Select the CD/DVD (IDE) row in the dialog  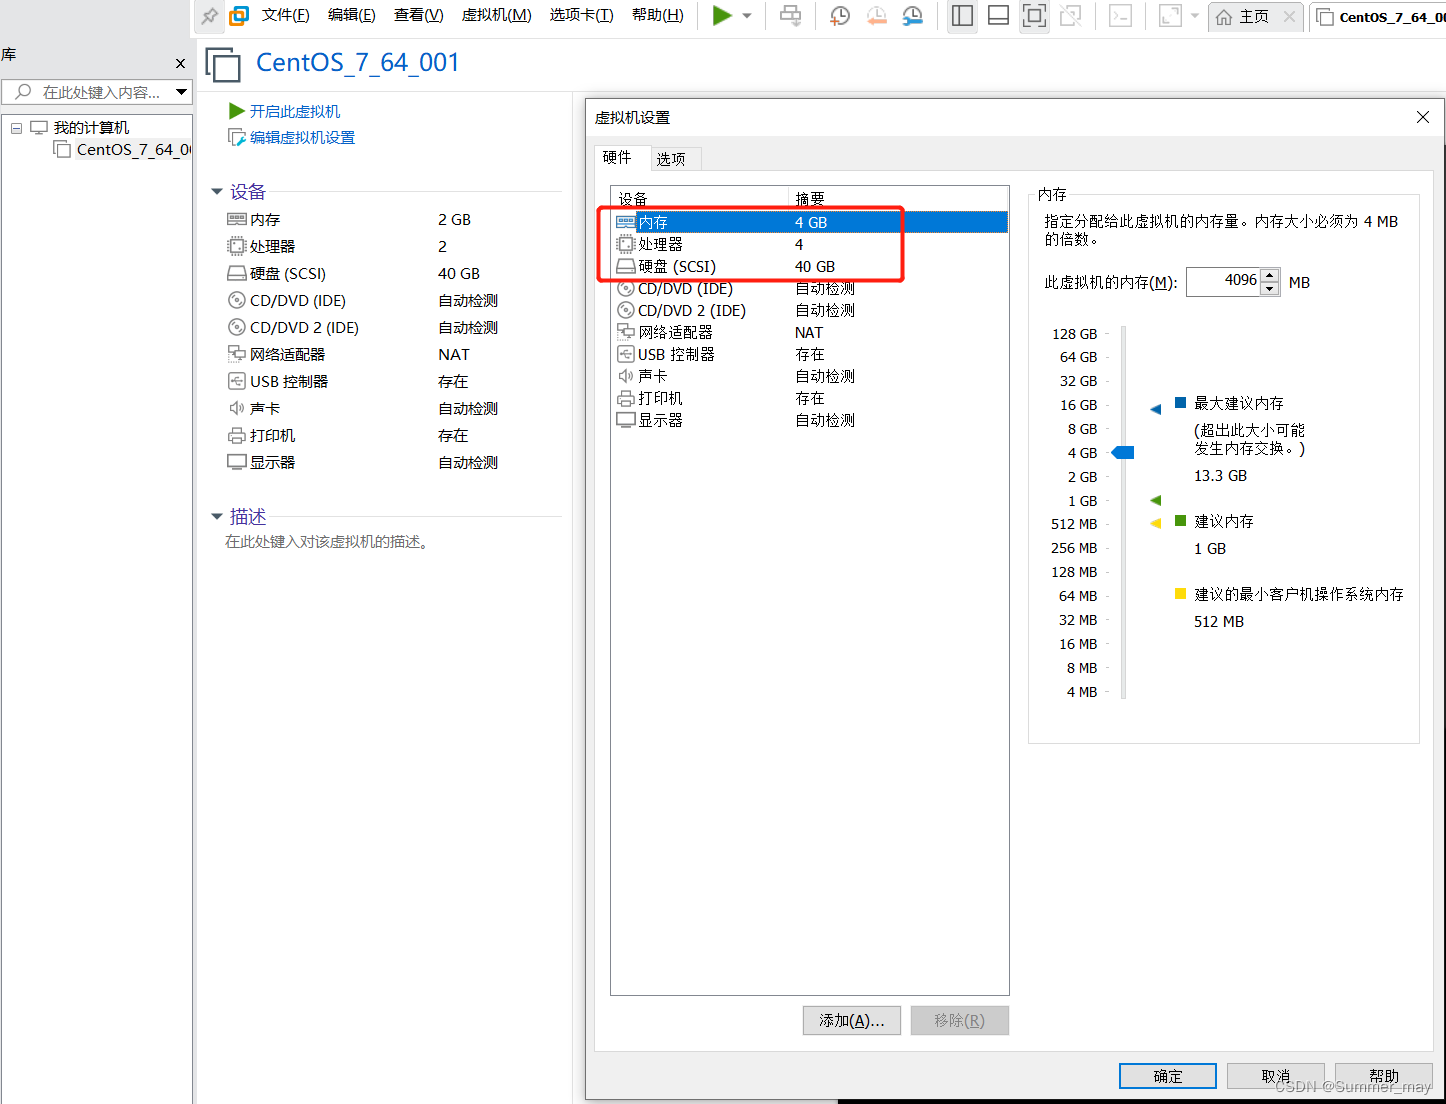pyautogui.click(x=810, y=288)
